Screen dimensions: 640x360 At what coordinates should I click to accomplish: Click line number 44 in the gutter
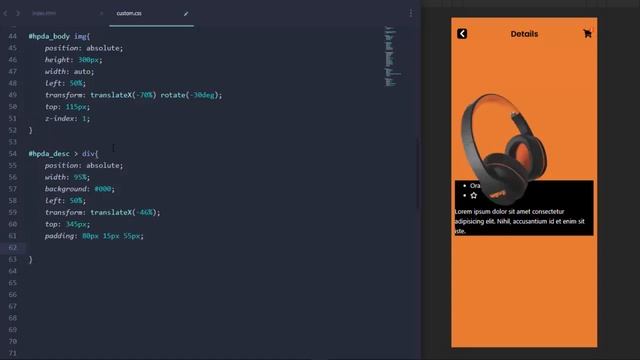pos(13,36)
